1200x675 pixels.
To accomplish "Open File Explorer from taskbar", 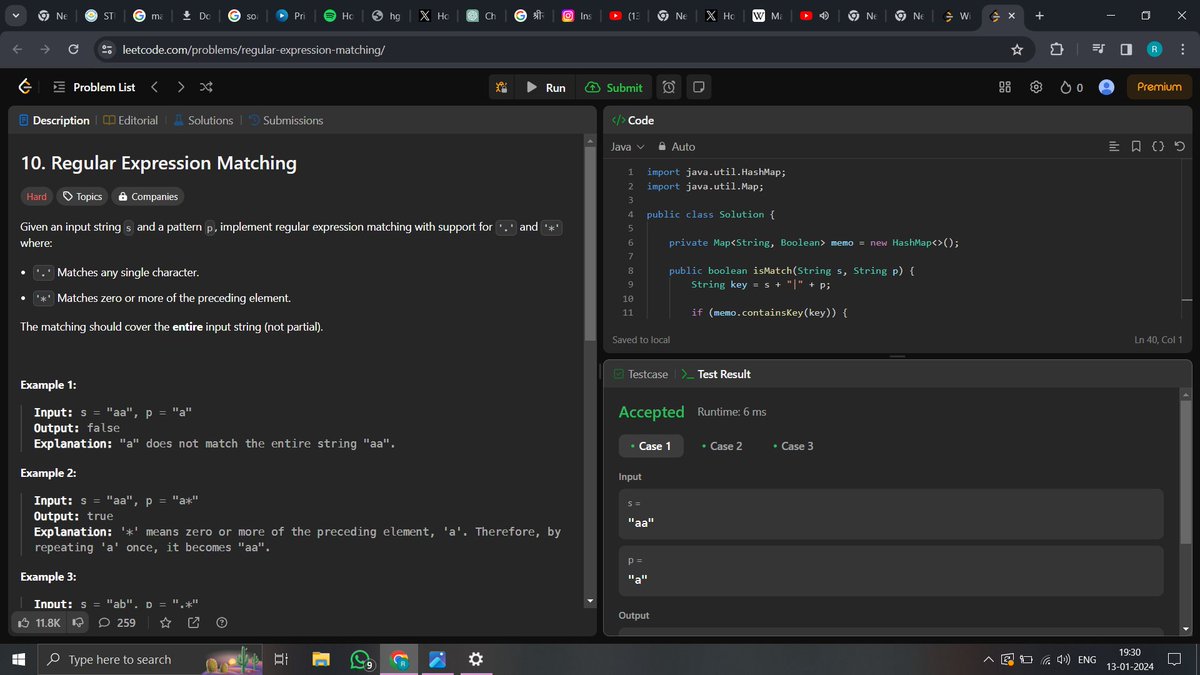I will click(x=320, y=659).
